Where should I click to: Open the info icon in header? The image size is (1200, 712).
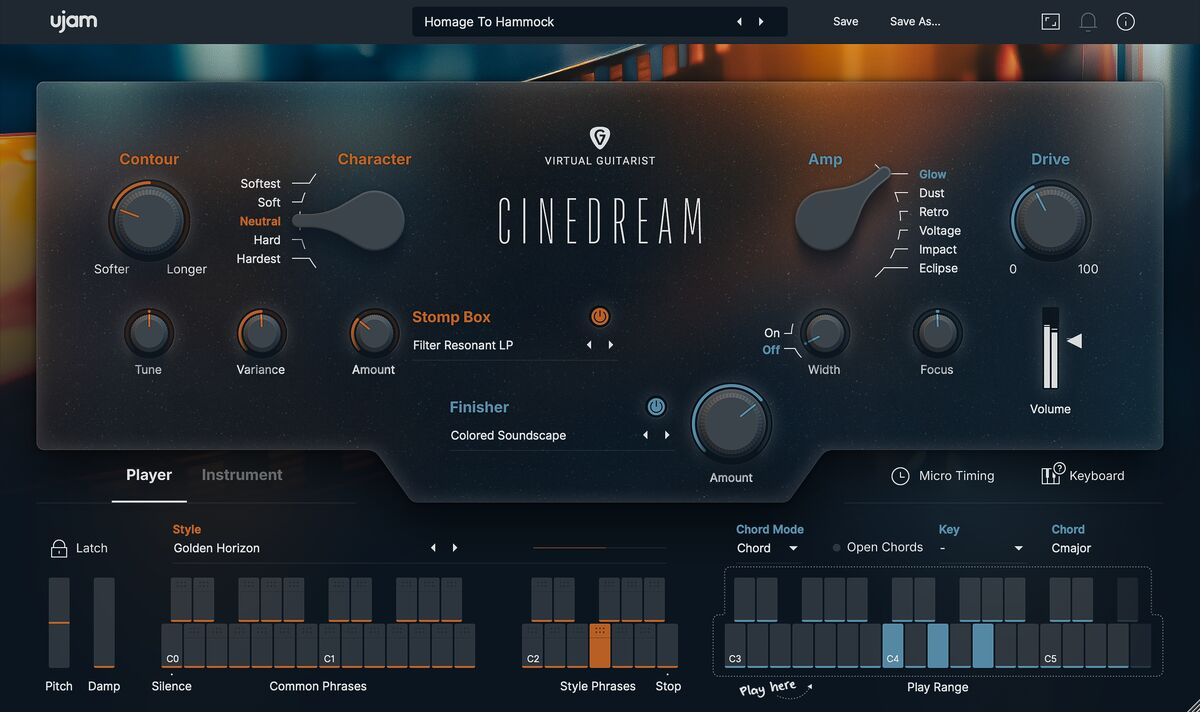click(1126, 22)
